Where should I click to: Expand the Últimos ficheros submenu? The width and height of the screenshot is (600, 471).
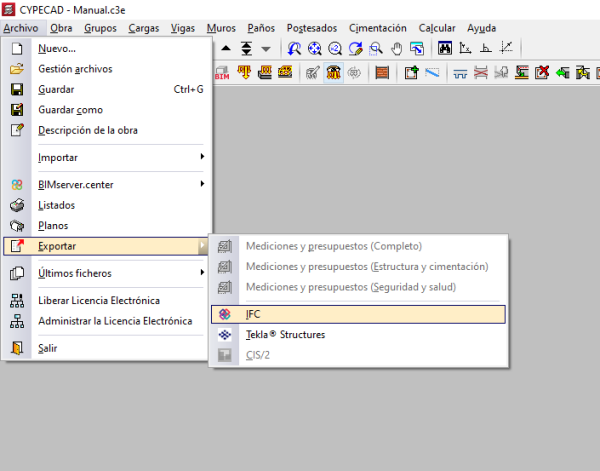(106, 273)
